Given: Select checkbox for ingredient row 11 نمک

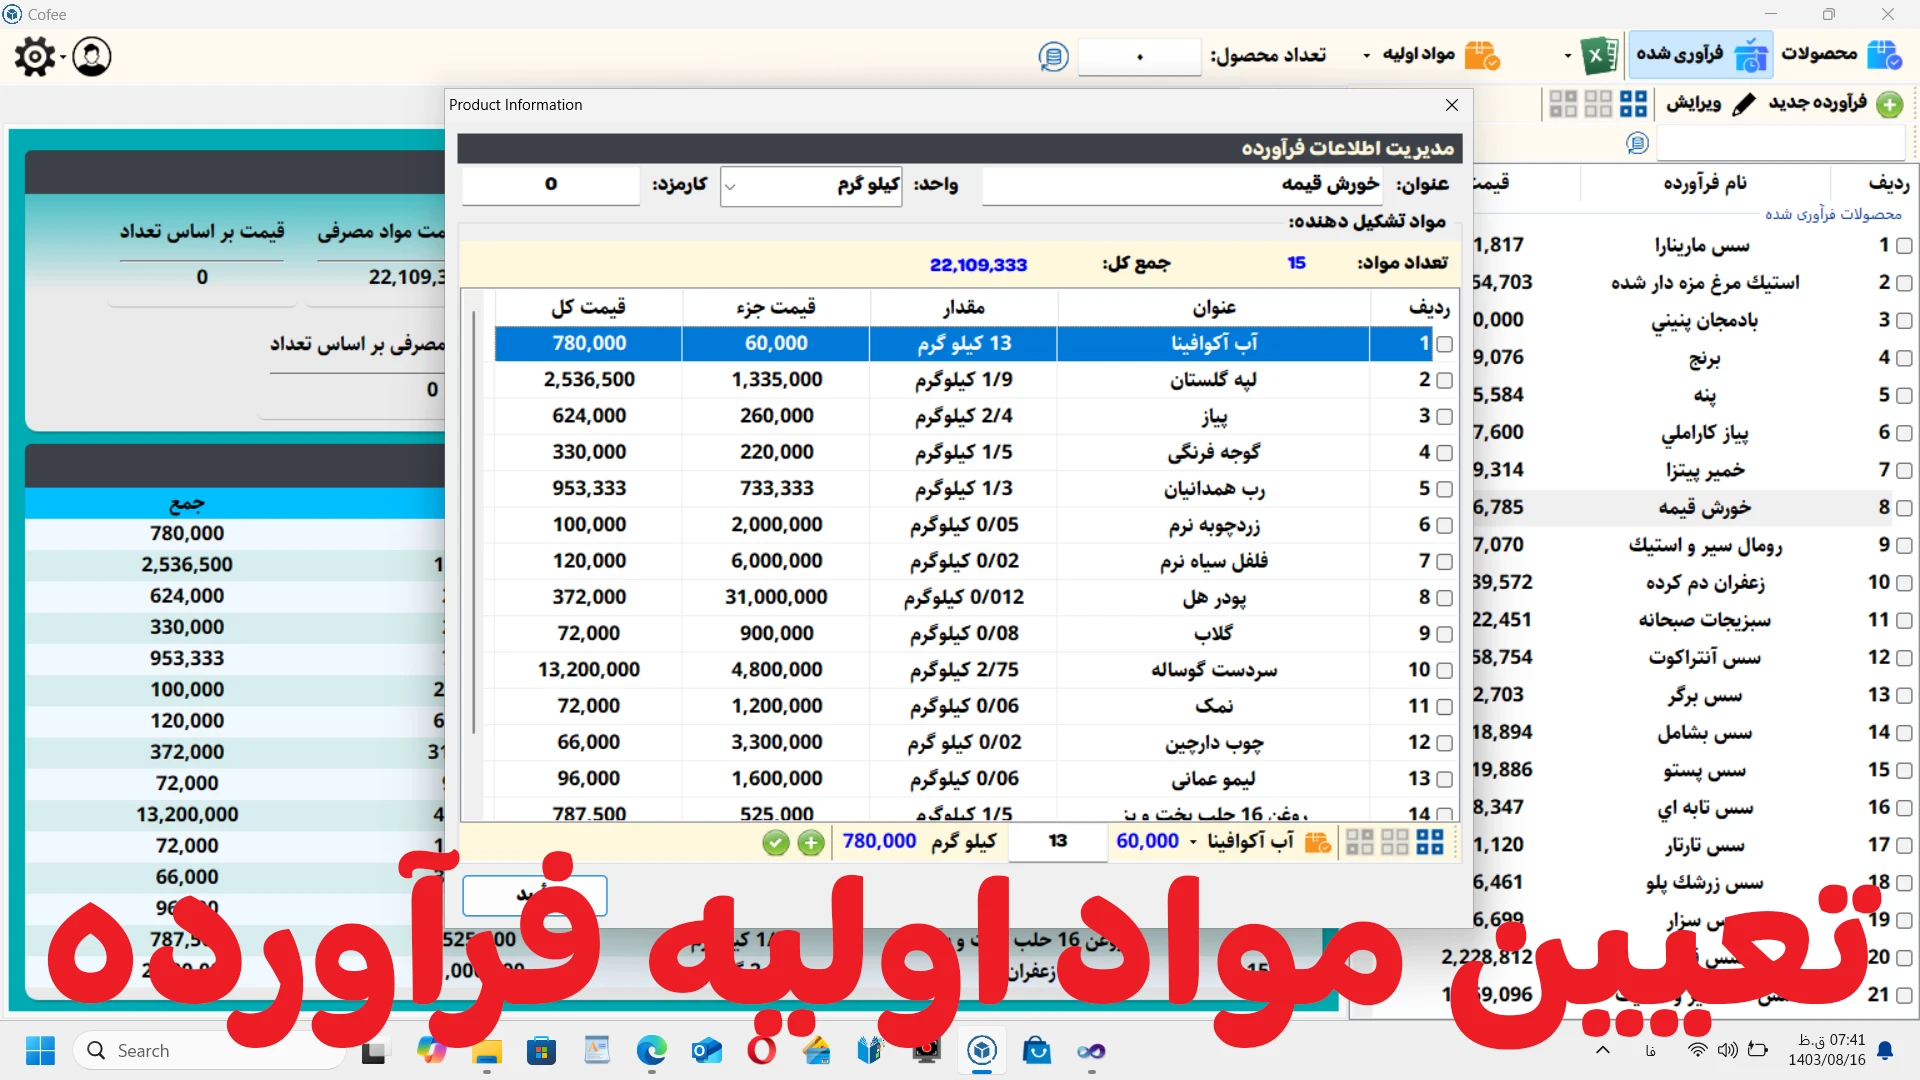Looking at the screenshot, I should point(1444,707).
